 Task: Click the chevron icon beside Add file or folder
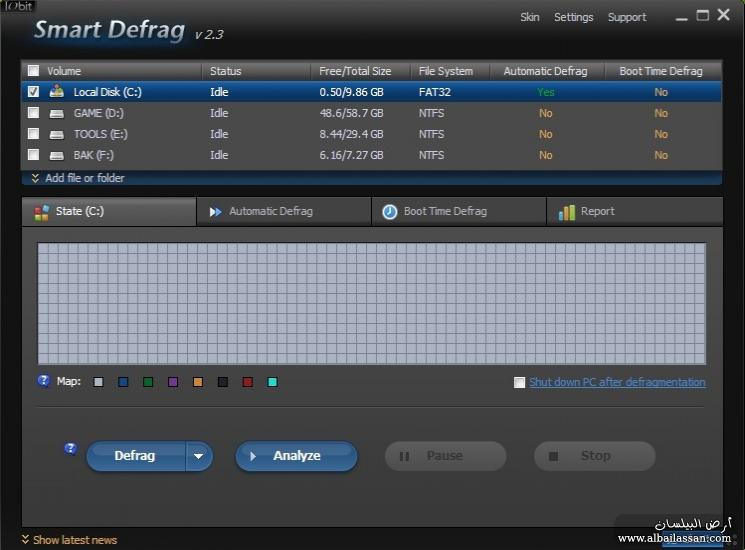tap(35, 178)
